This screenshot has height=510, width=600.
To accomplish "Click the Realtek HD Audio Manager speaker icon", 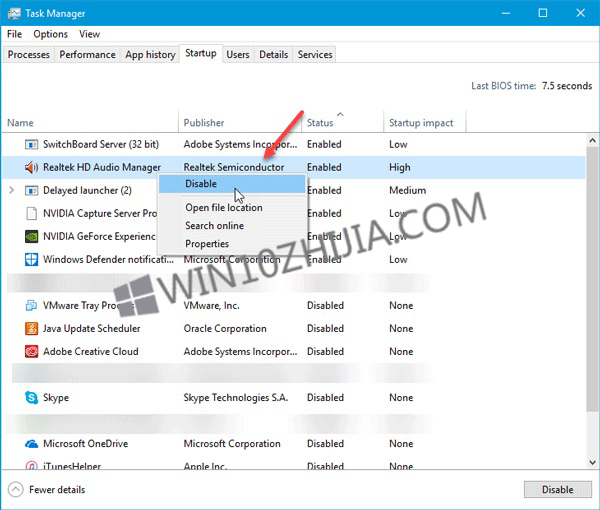I will pyautogui.click(x=31, y=167).
